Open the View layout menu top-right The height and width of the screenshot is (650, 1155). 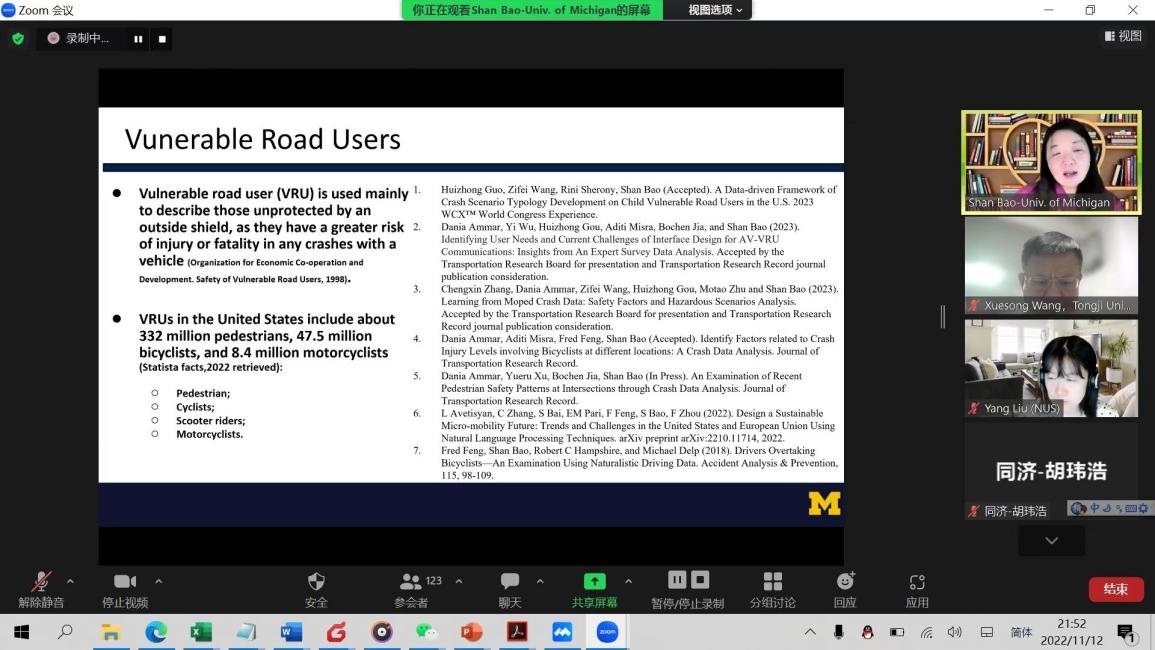(1122, 36)
